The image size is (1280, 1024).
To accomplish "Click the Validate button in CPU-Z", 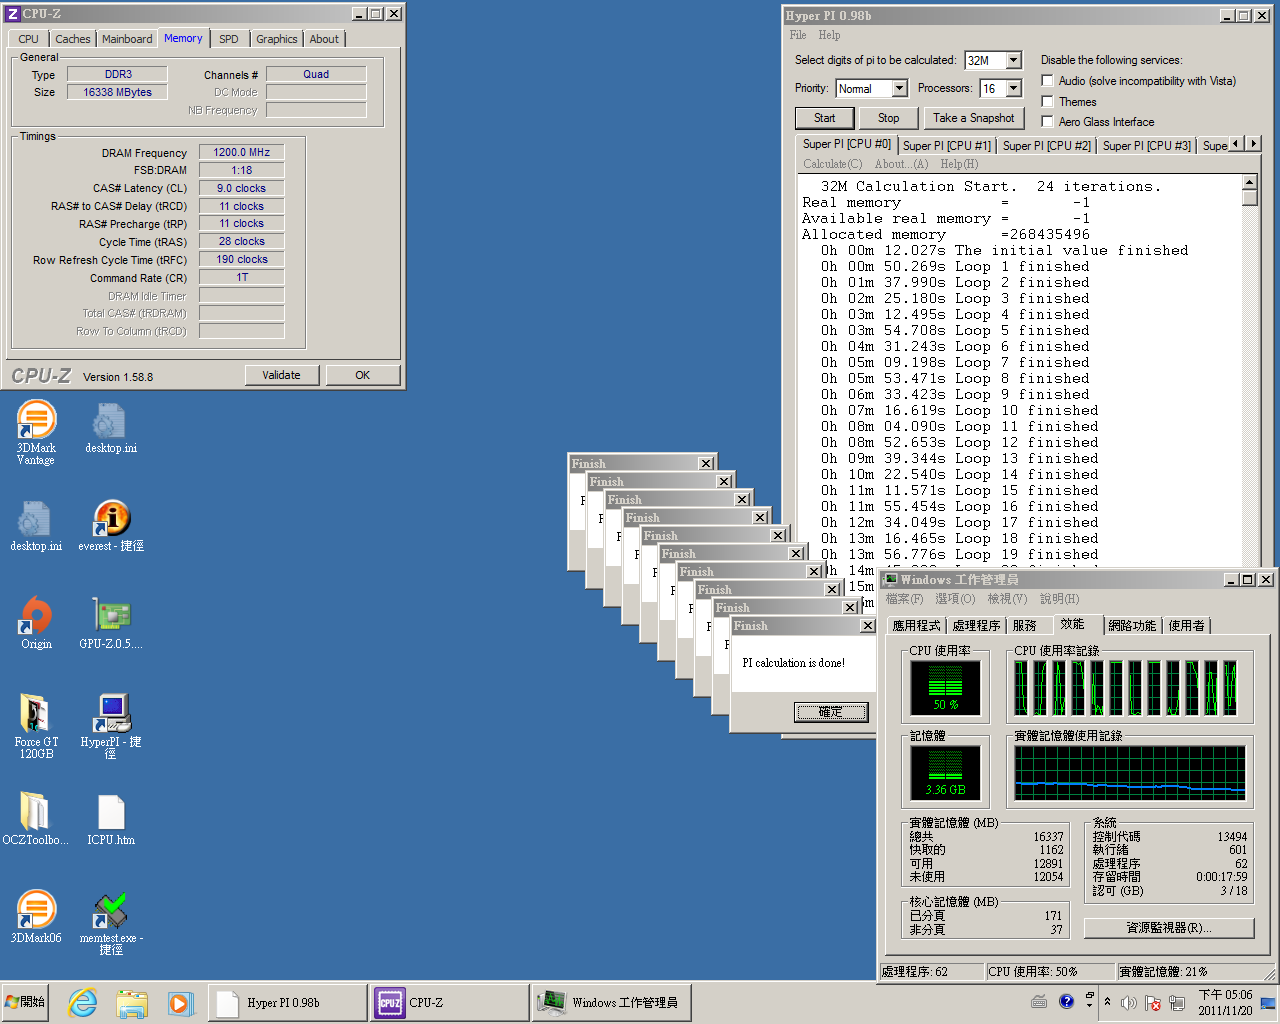I will tap(282, 375).
